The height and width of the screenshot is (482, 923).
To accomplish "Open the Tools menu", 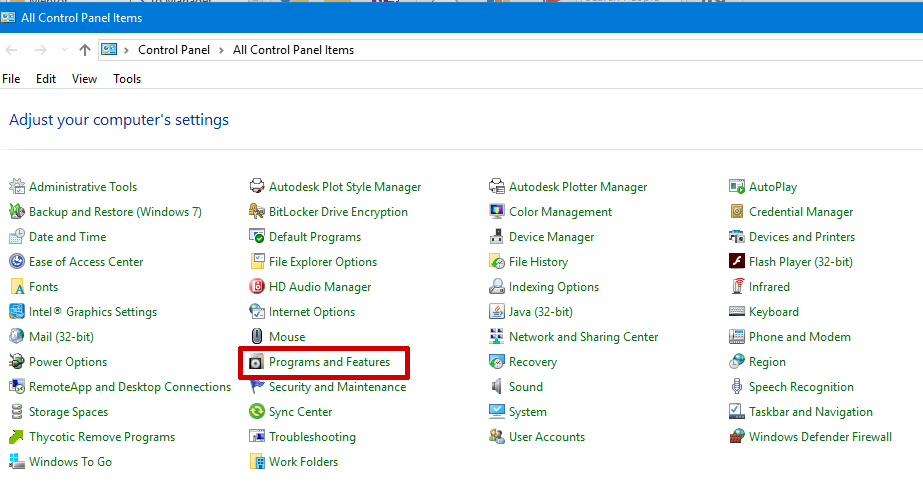I will [127, 79].
